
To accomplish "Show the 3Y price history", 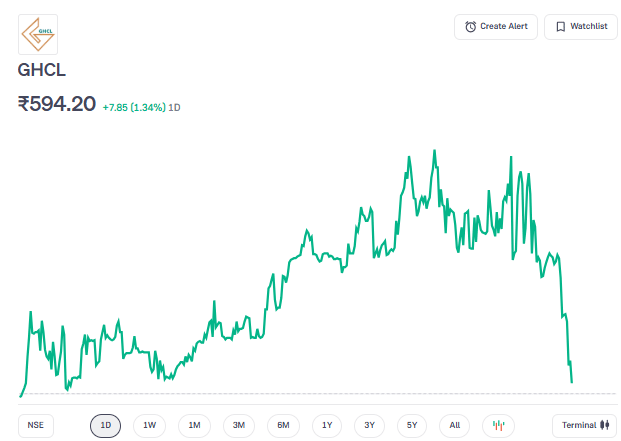I will (x=369, y=425).
